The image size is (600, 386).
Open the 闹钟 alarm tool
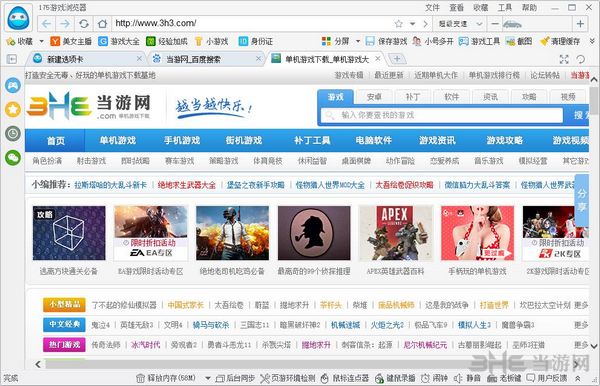(434, 378)
